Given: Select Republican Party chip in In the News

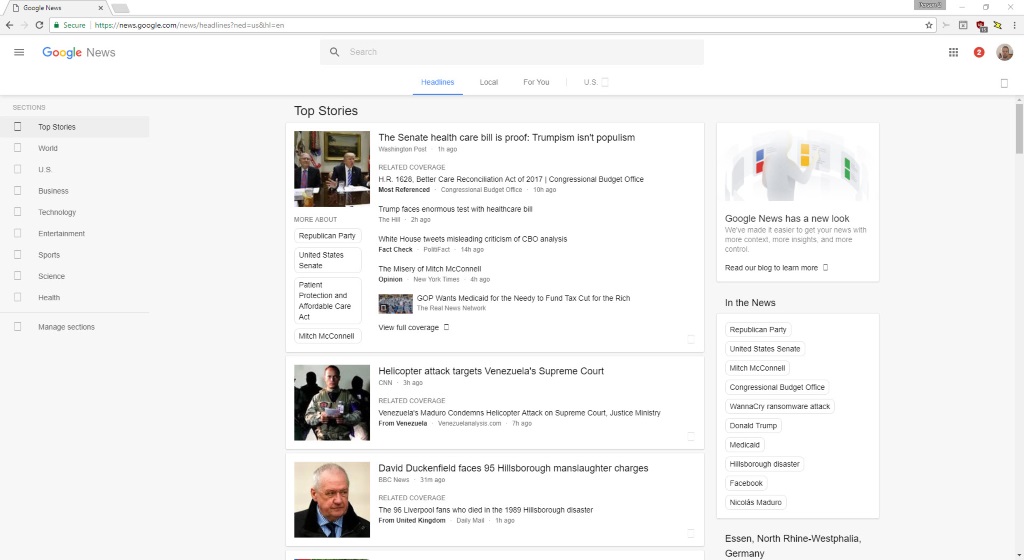Looking at the screenshot, I should pos(758,330).
